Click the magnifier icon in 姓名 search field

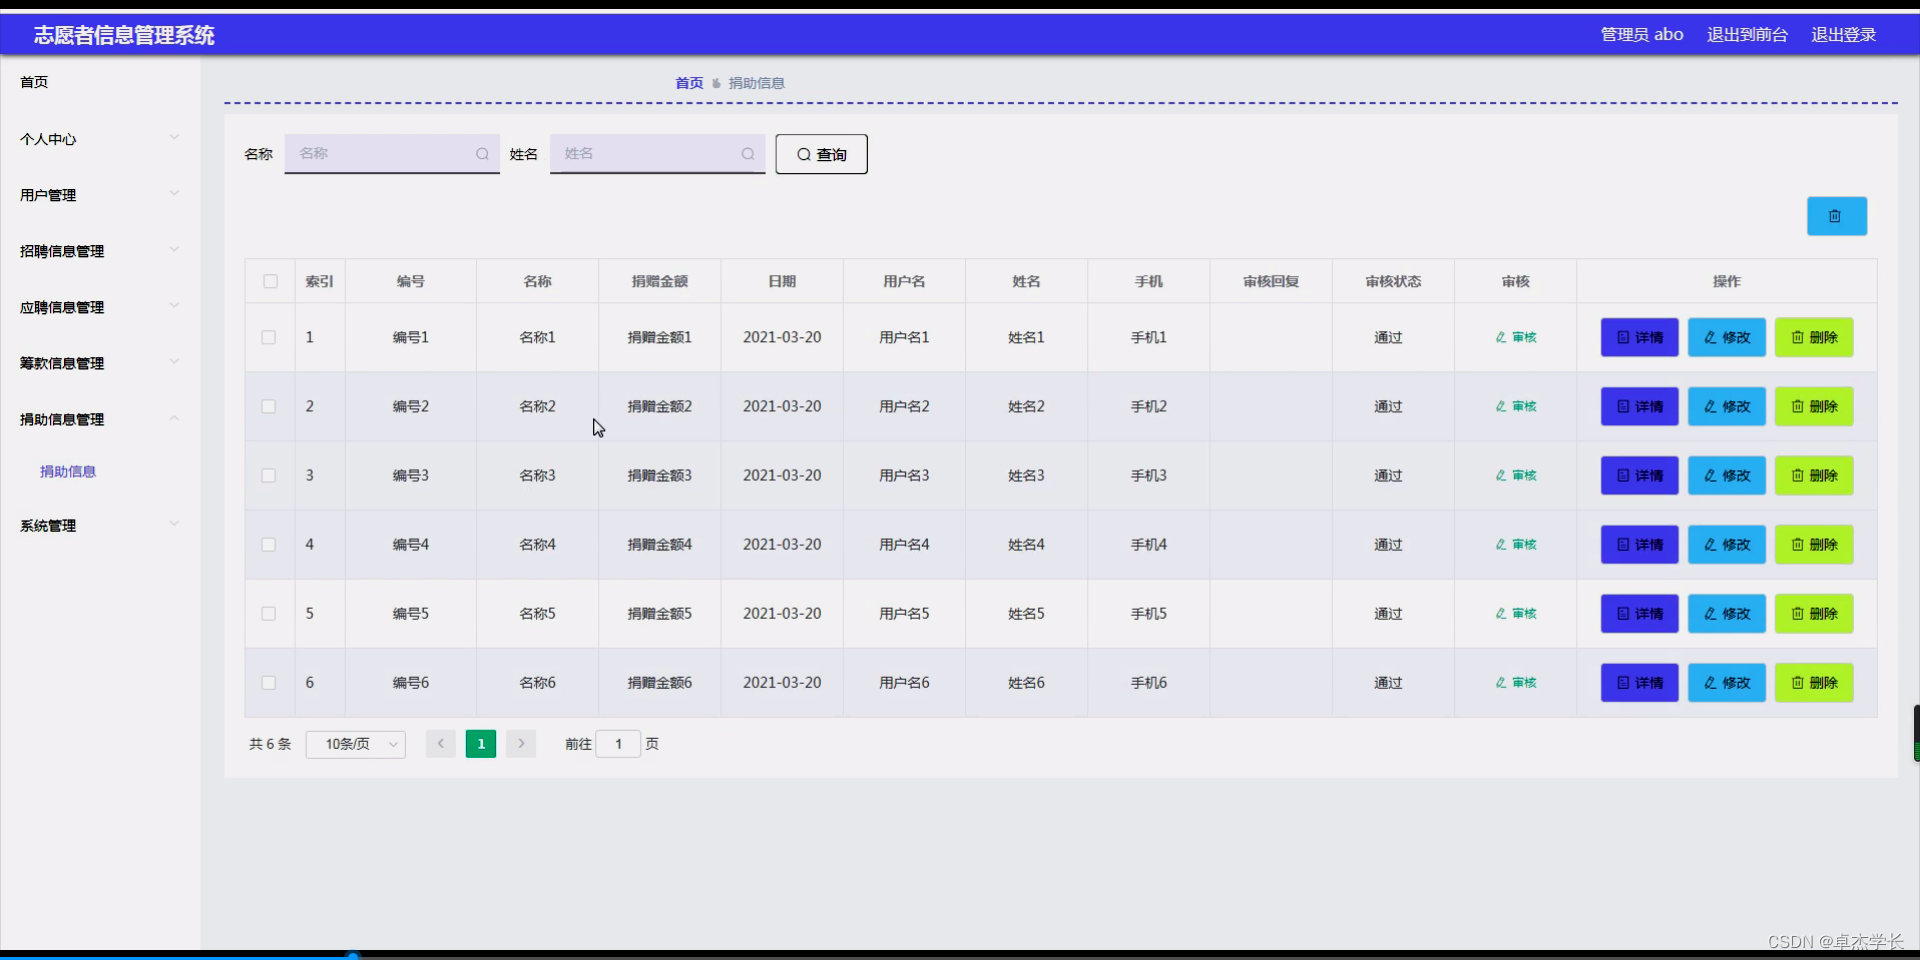[747, 154]
